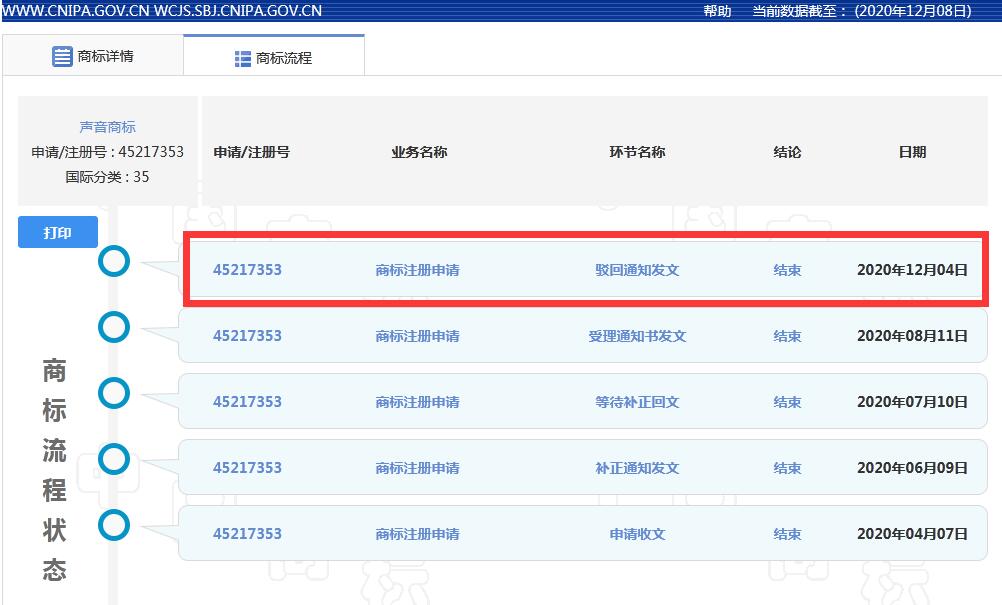
Task: Open the WWW.CNIPA.GOV.CN header link
Action: [x=74, y=12]
